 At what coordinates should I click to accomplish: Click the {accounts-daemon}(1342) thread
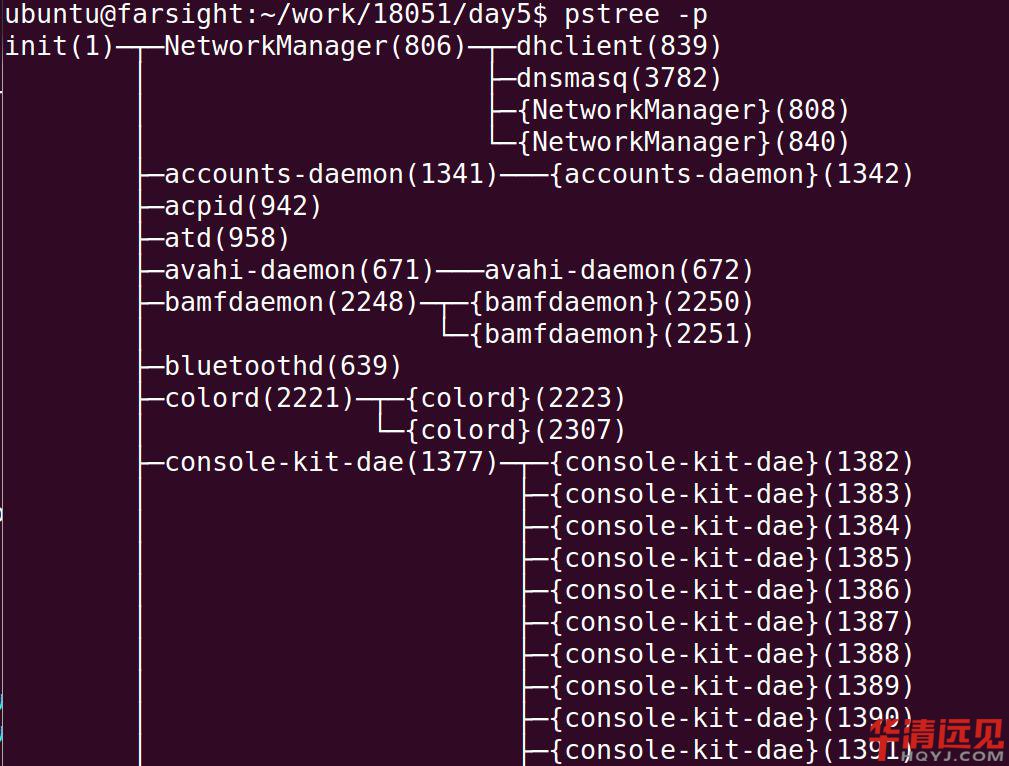pyautogui.click(x=732, y=174)
